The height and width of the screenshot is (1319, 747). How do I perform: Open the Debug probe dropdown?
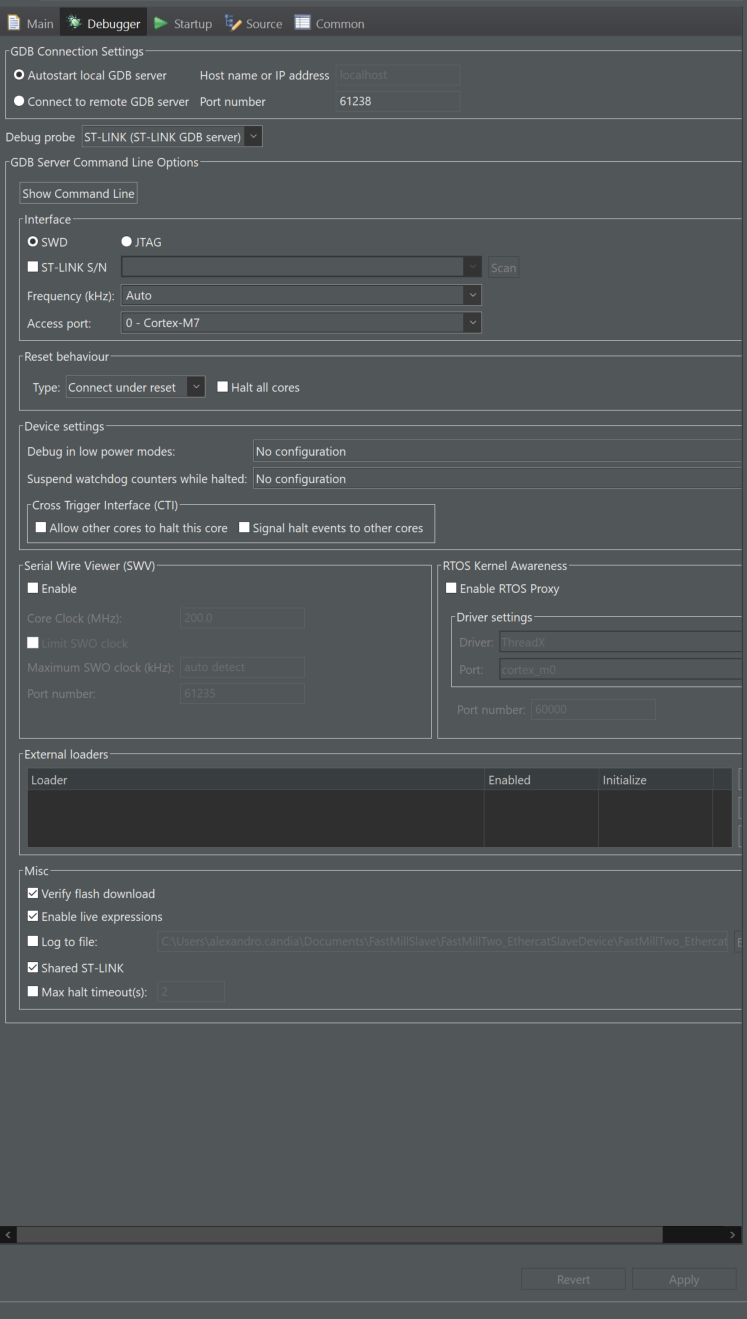pyautogui.click(x=254, y=136)
